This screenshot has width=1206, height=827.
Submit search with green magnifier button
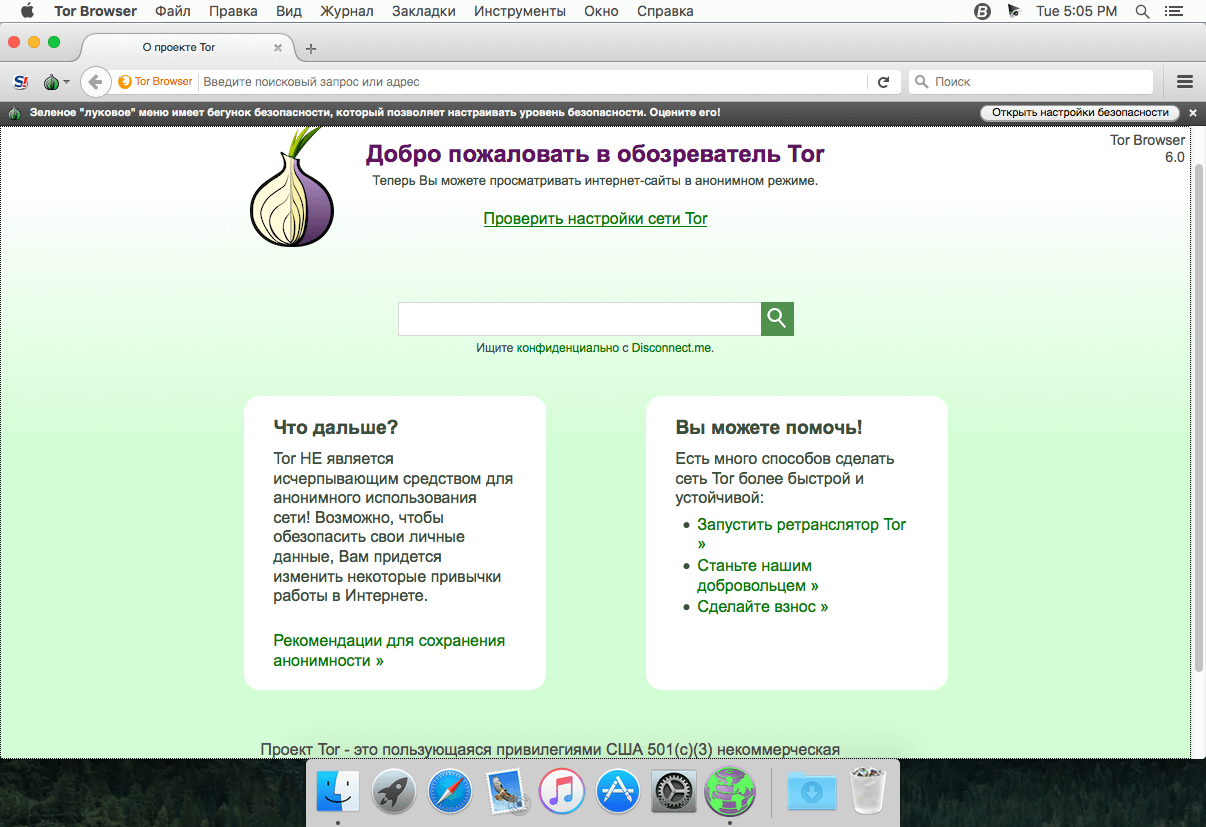(x=777, y=319)
